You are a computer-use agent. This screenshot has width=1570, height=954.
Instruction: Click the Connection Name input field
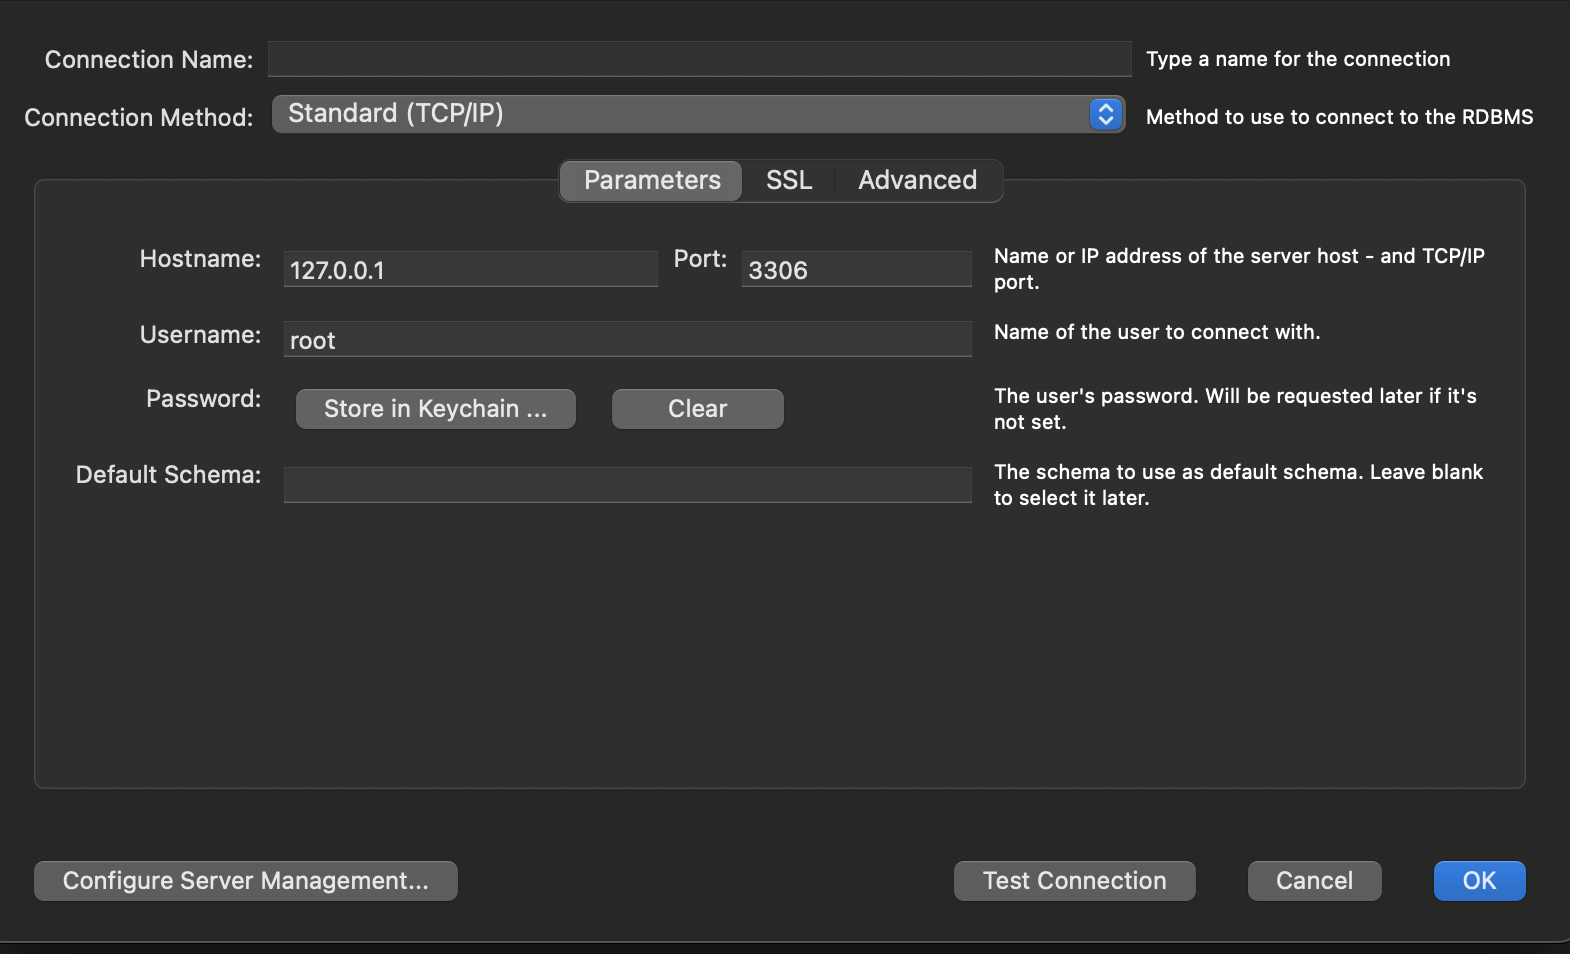point(699,59)
